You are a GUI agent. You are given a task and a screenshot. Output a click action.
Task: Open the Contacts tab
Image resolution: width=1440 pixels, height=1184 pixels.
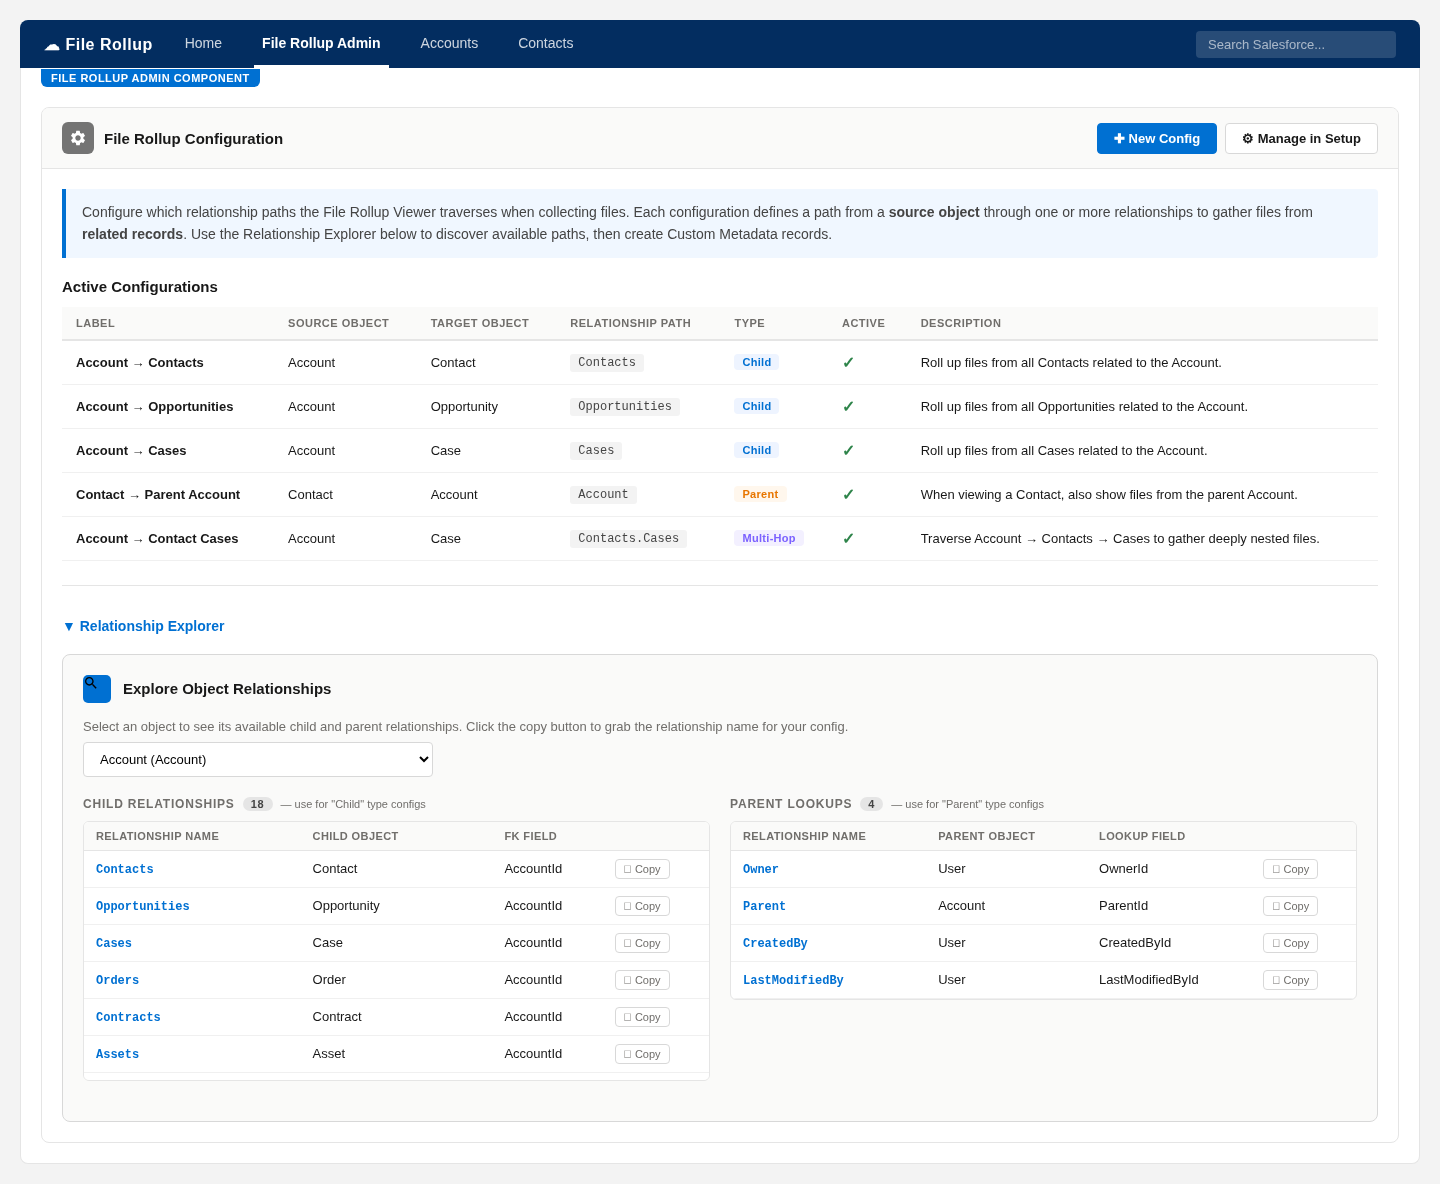(x=545, y=43)
